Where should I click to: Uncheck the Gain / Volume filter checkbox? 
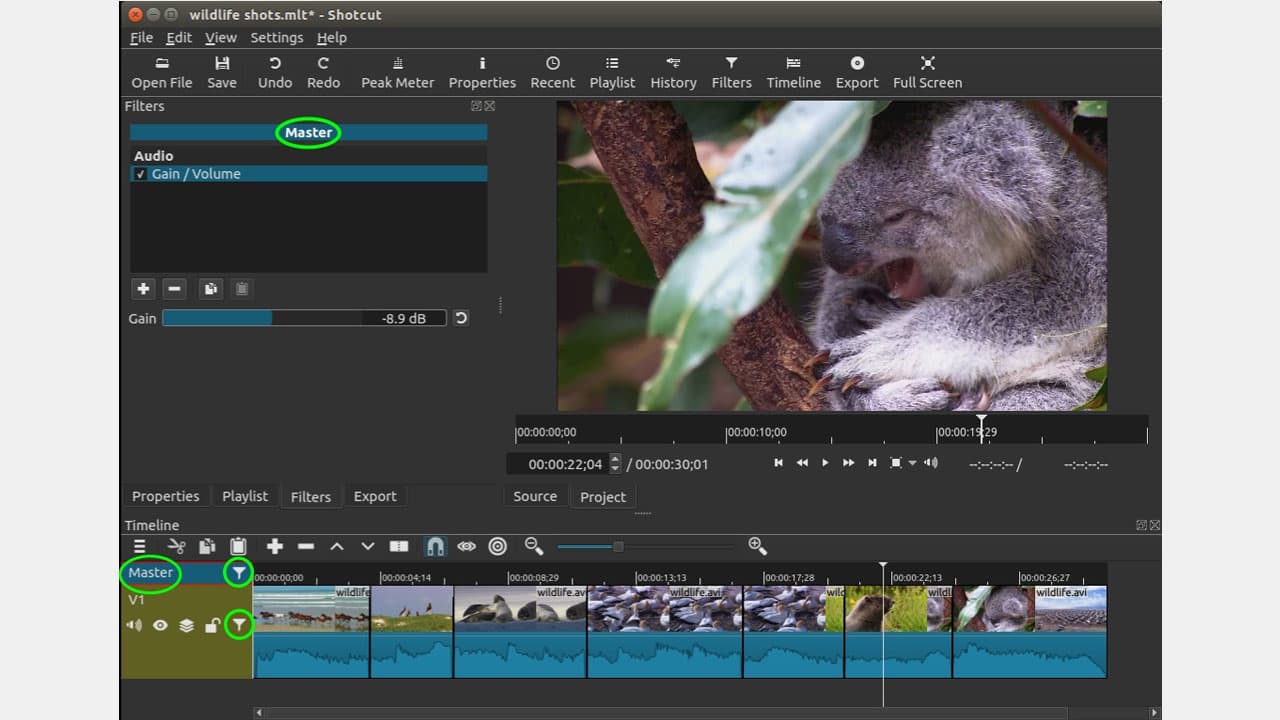point(140,174)
